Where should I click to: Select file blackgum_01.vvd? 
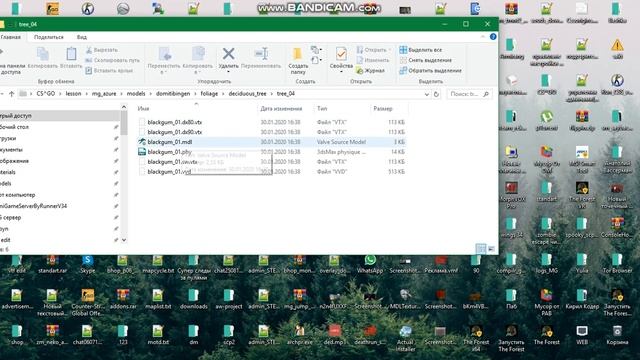[169, 172]
